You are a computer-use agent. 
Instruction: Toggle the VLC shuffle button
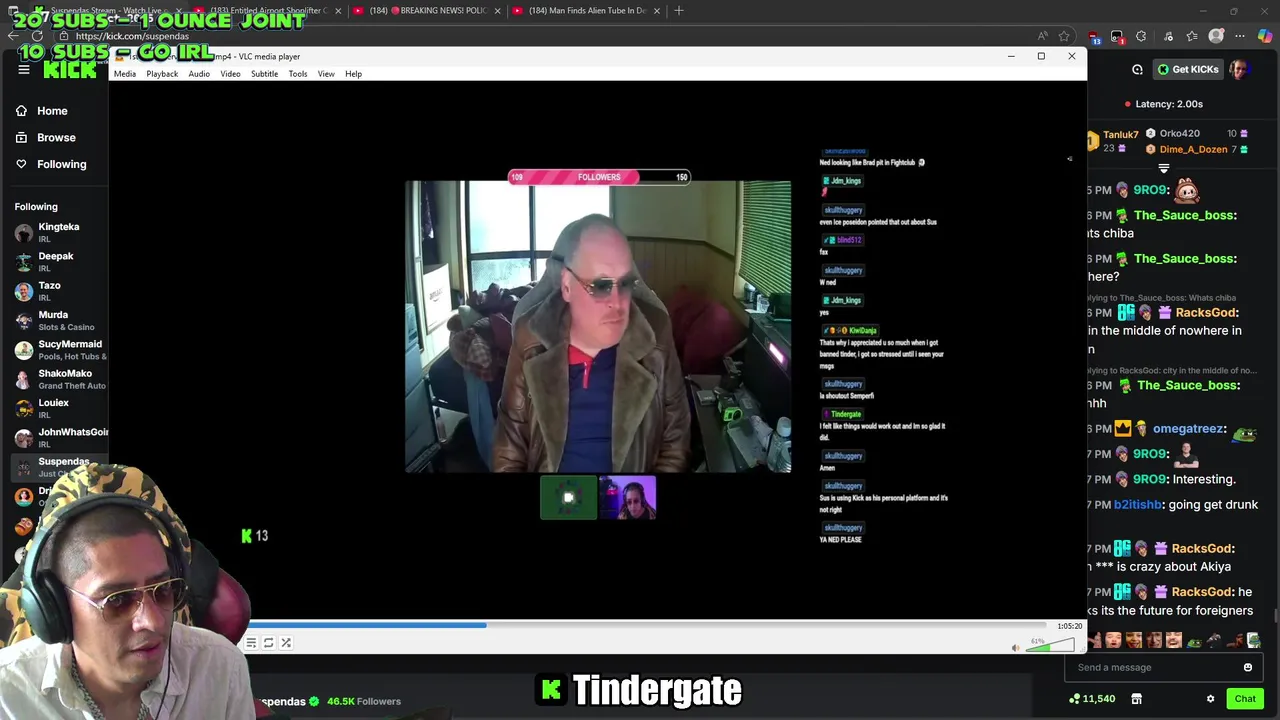tap(285, 643)
